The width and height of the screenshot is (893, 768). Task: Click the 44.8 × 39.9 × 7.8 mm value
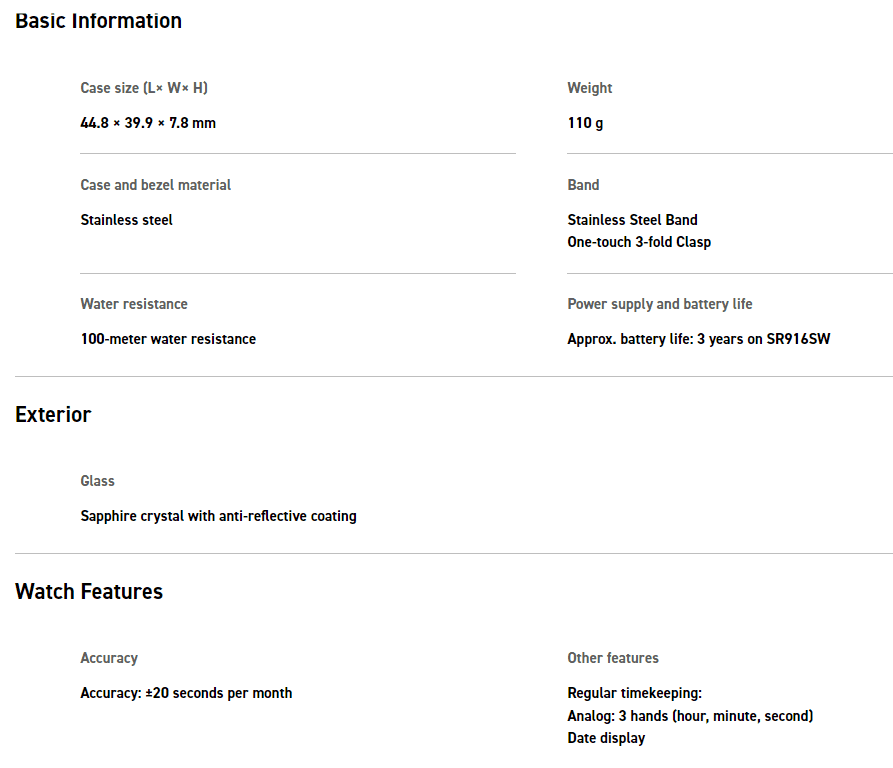point(148,123)
